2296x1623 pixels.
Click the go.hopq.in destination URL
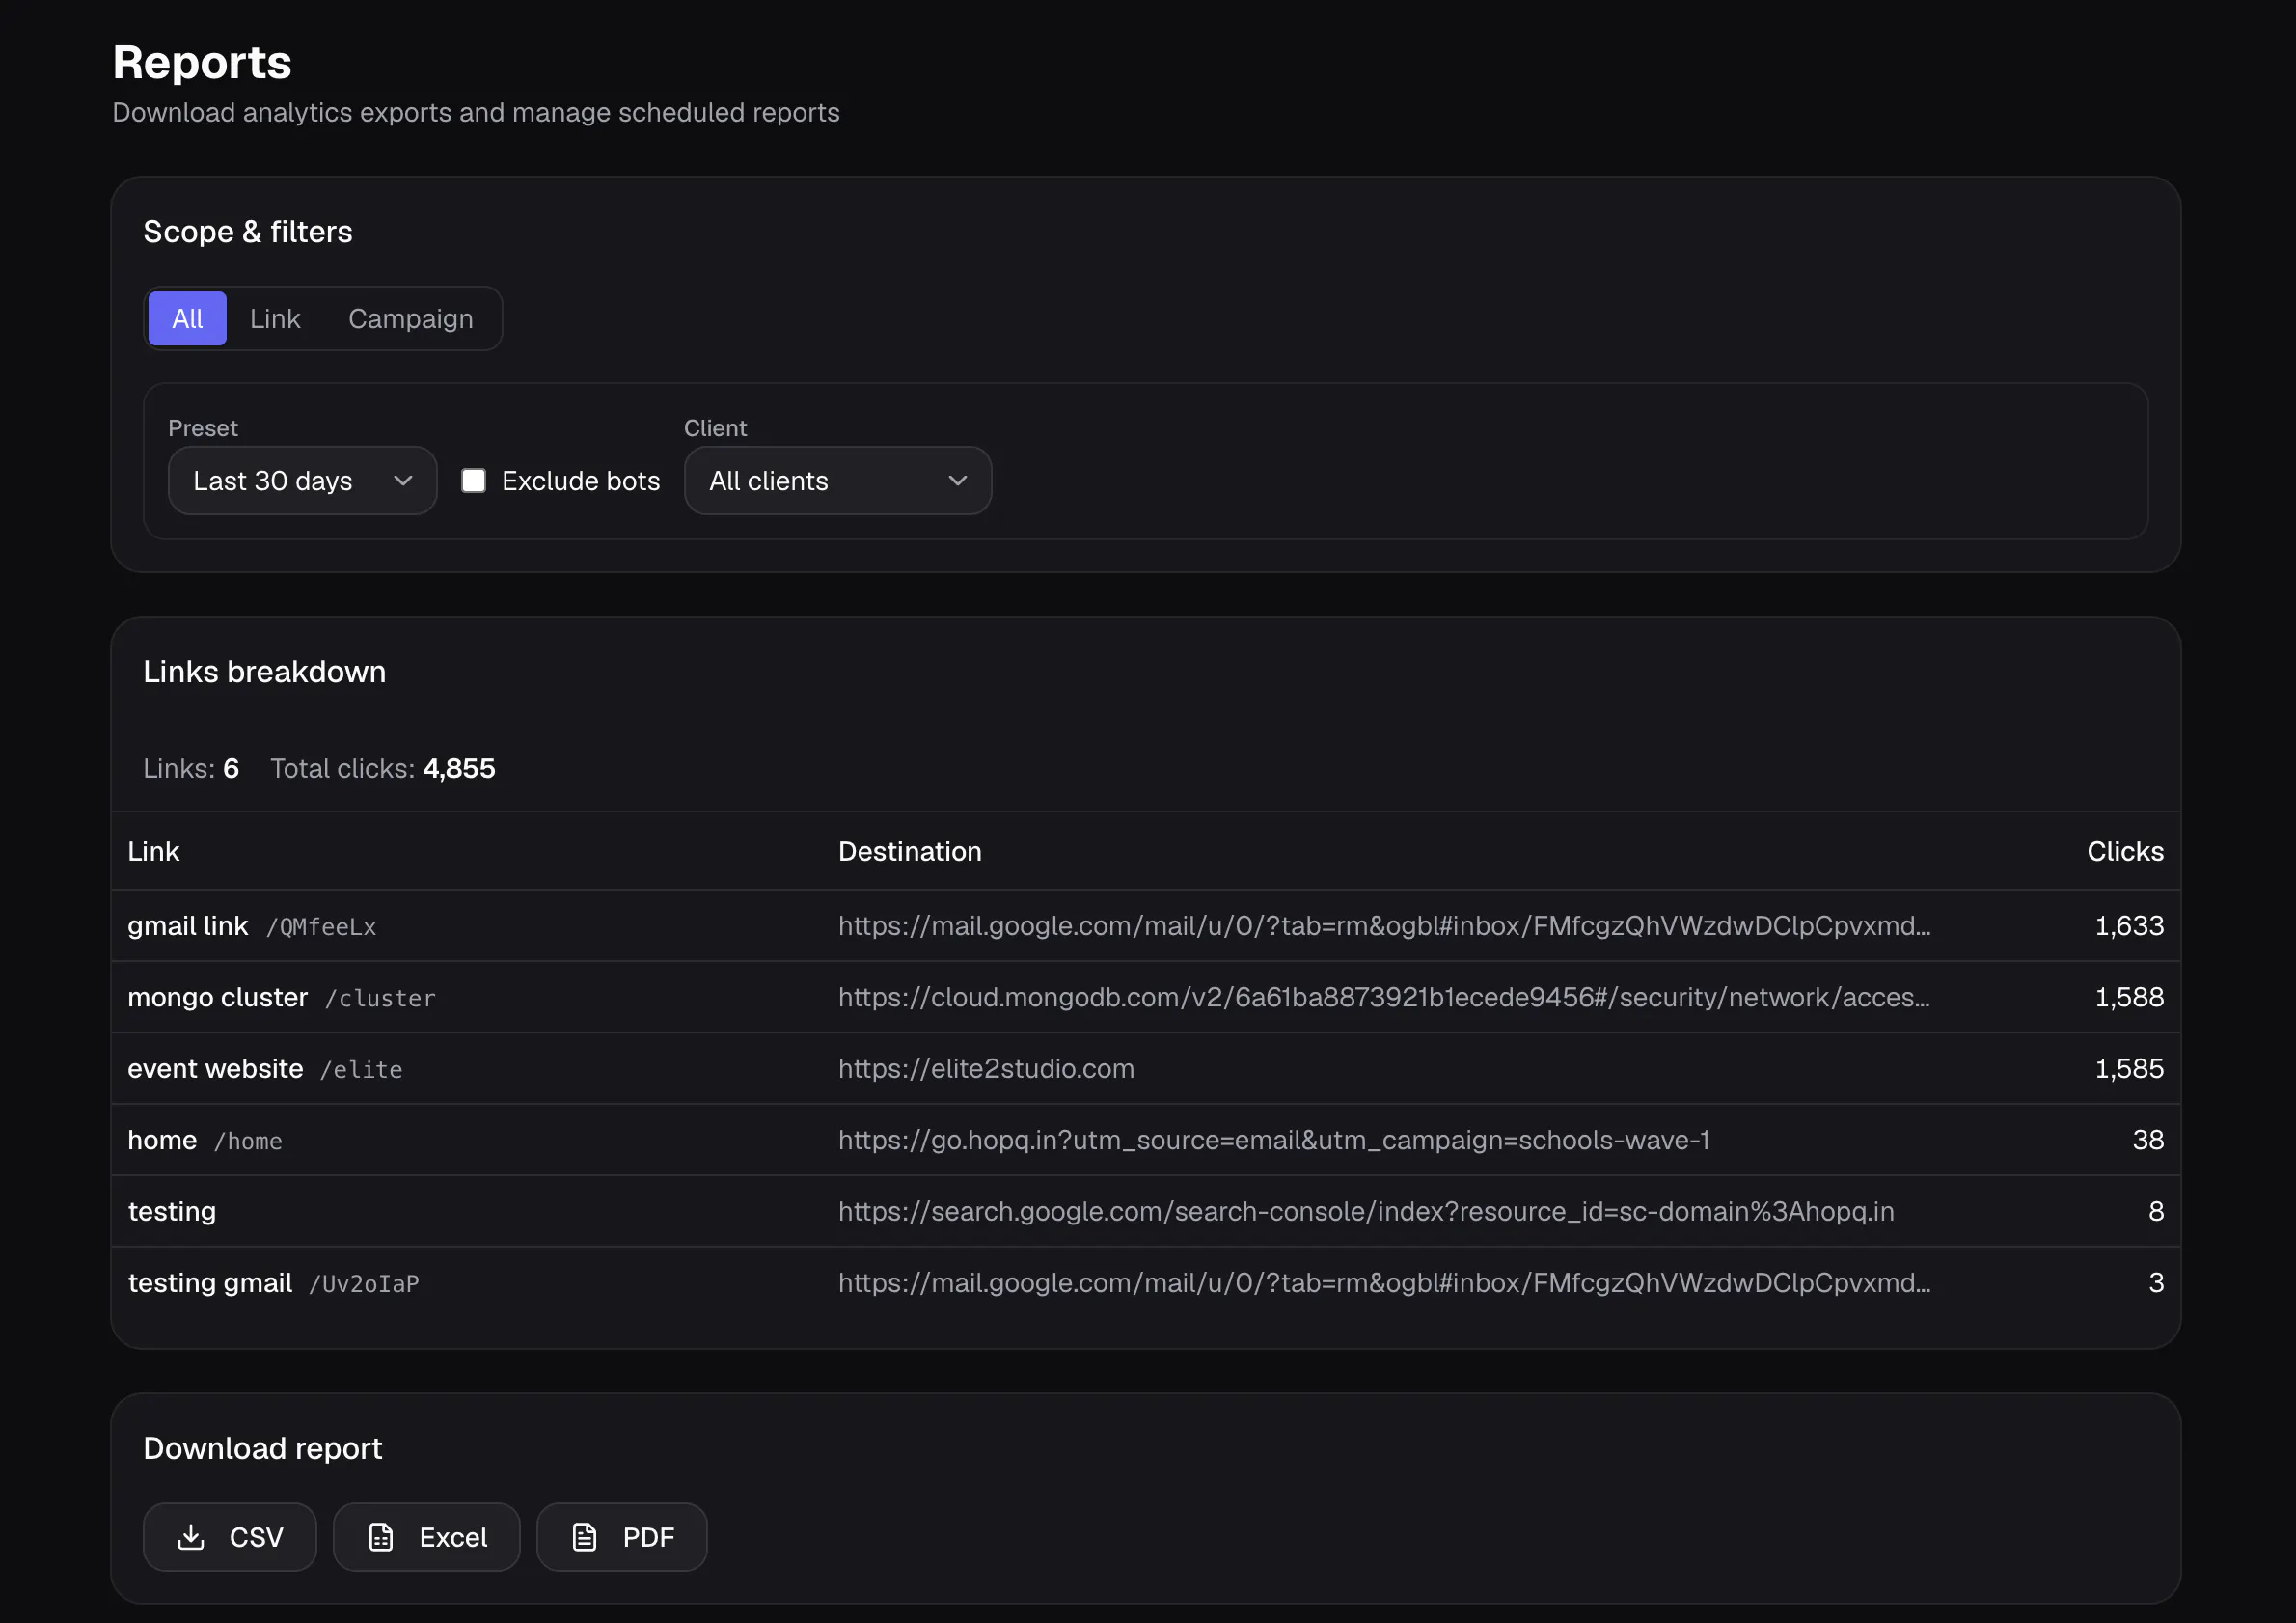pos(1274,1141)
